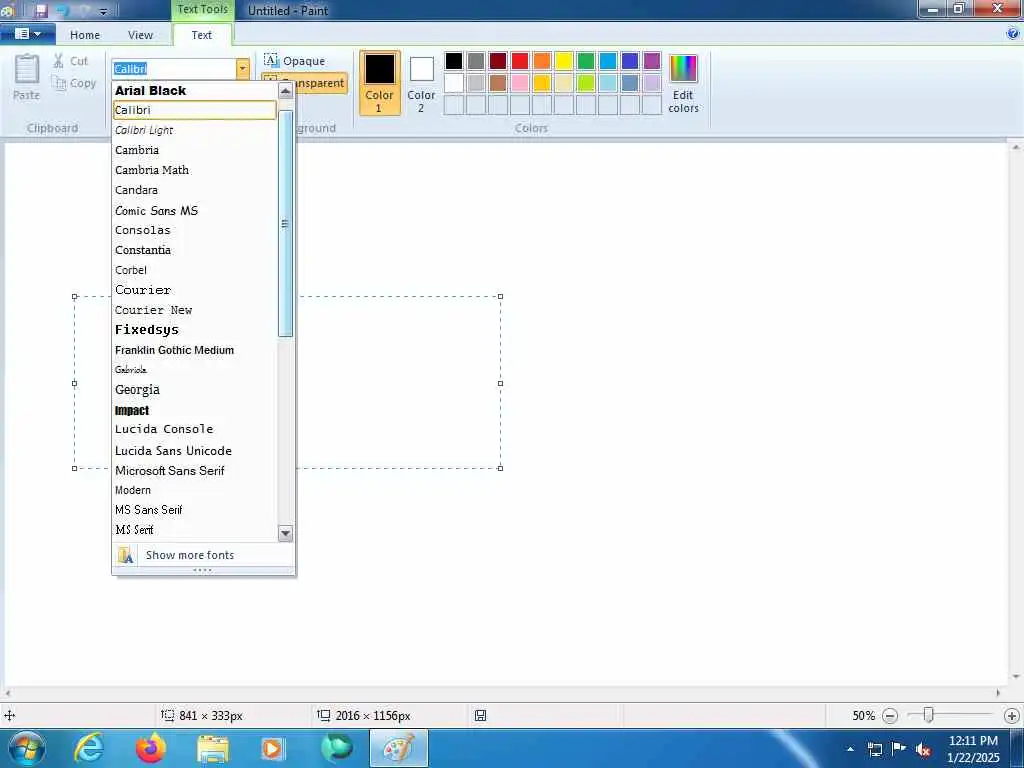This screenshot has width=1024, height=768.
Task: Select Constantia font entry
Action: coord(195,250)
